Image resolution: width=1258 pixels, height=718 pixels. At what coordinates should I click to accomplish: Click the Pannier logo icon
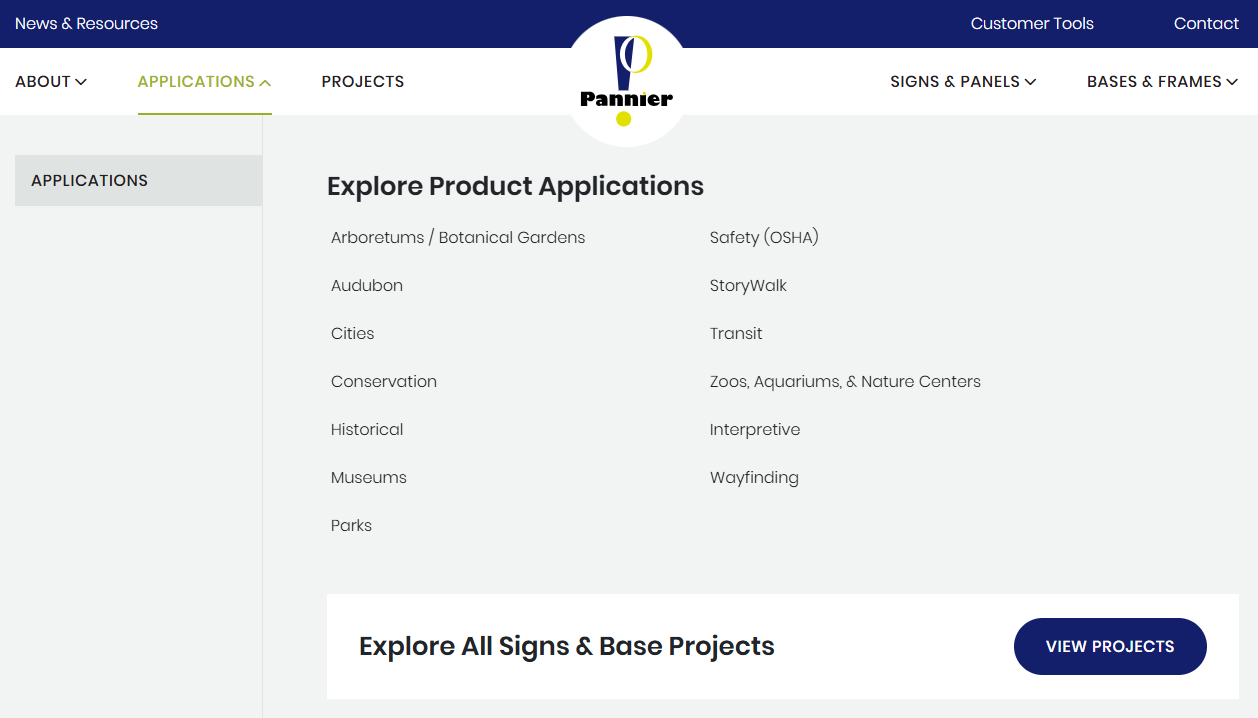pyautogui.click(x=627, y=82)
